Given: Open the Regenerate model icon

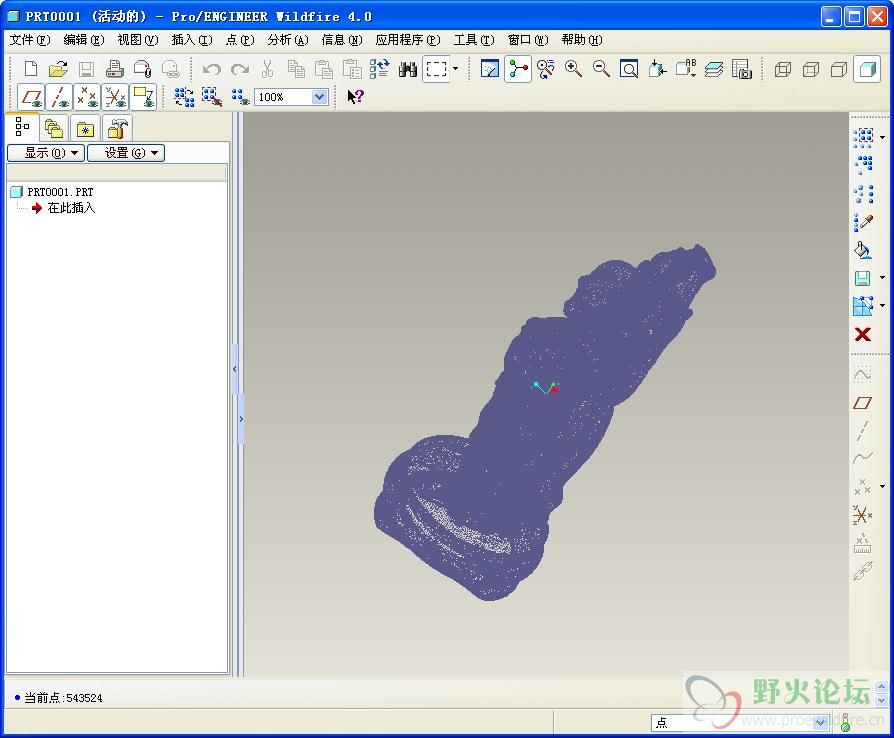Looking at the screenshot, I should pos(380,69).
